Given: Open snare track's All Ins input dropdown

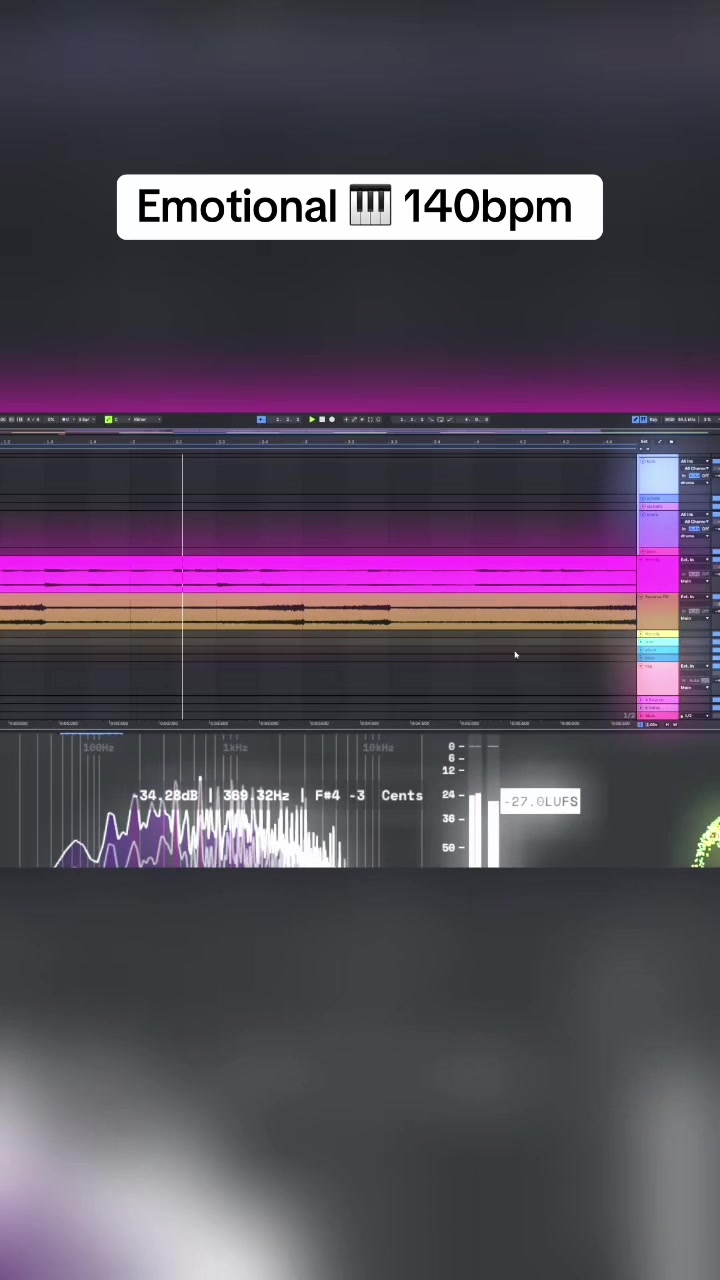Looking at the screenshot, I should click(x=695, y=514).
